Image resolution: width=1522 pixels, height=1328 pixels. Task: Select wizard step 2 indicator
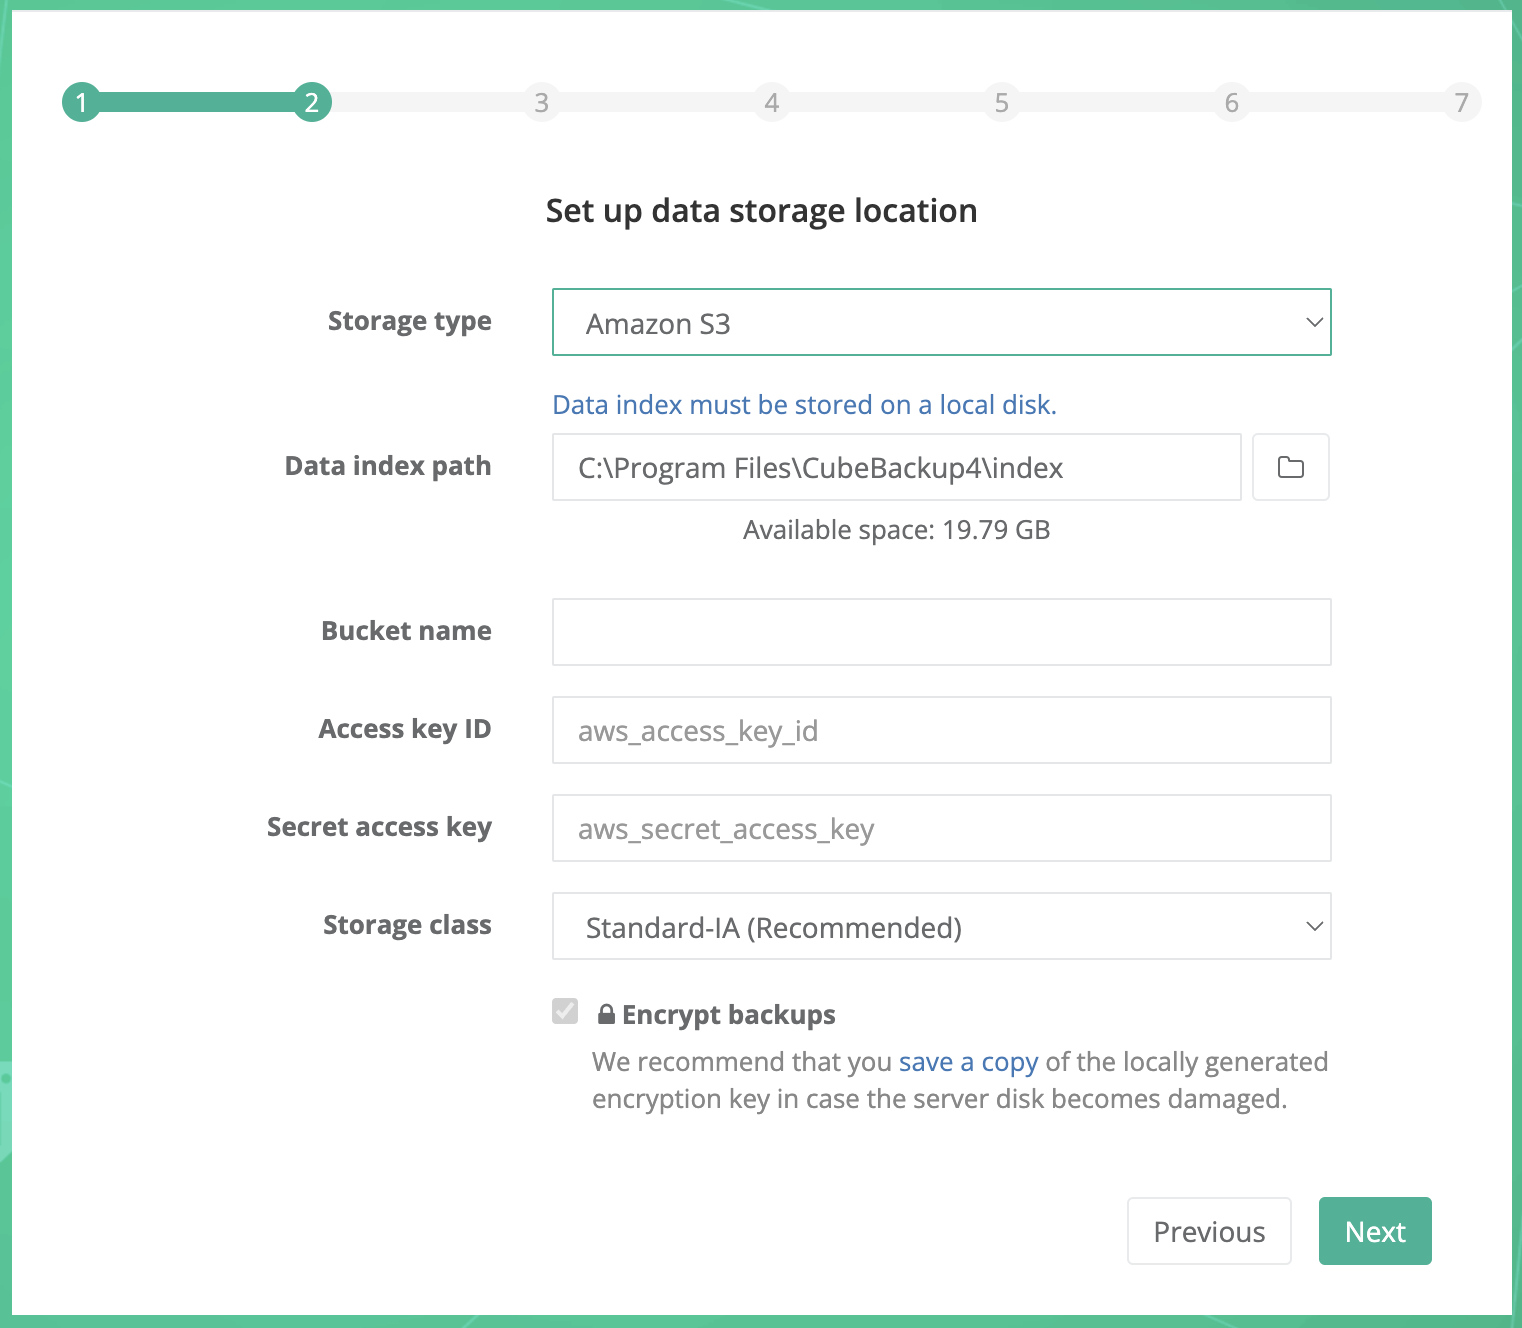coord(311,102)
